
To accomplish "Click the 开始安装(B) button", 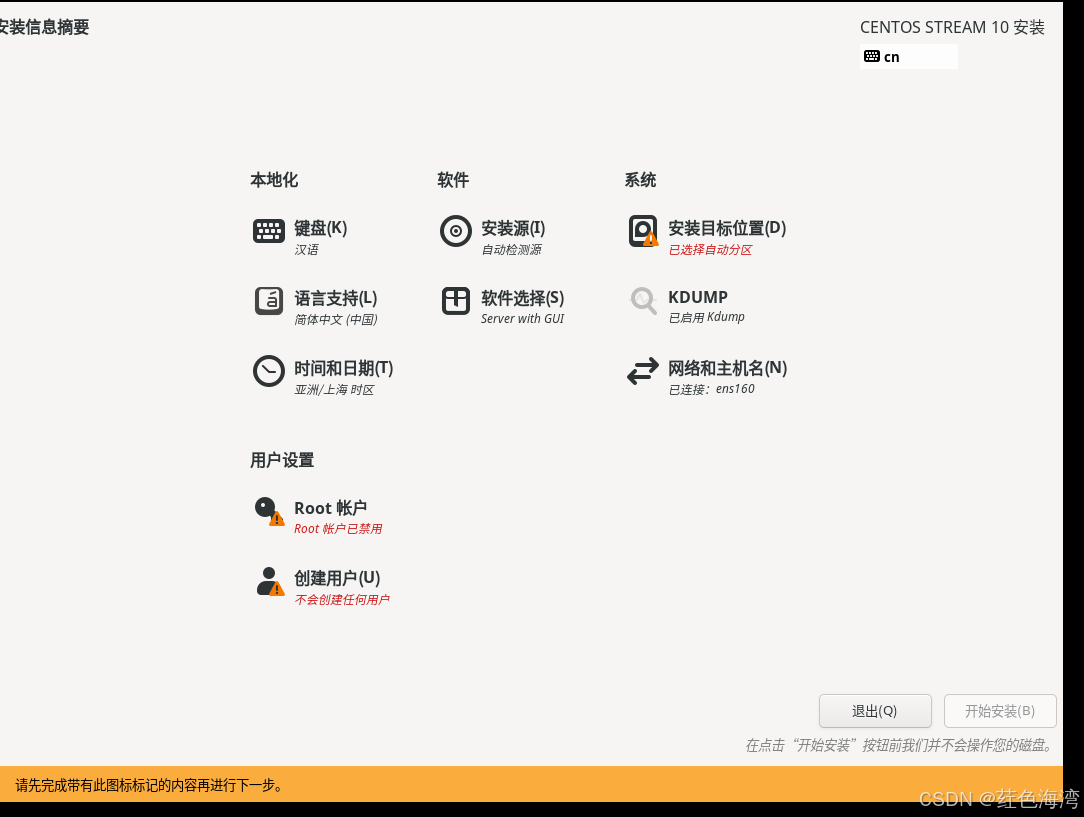I will point(1000,711).
